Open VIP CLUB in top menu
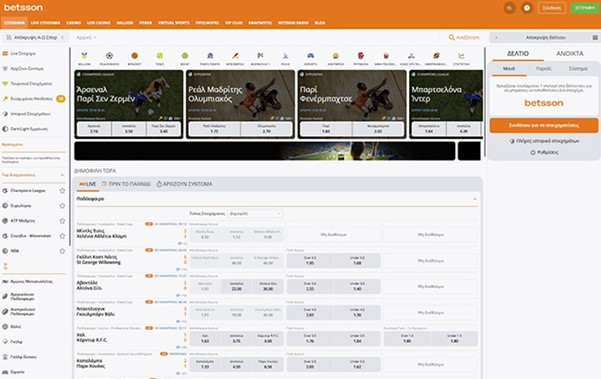 [x=233, y=23]
